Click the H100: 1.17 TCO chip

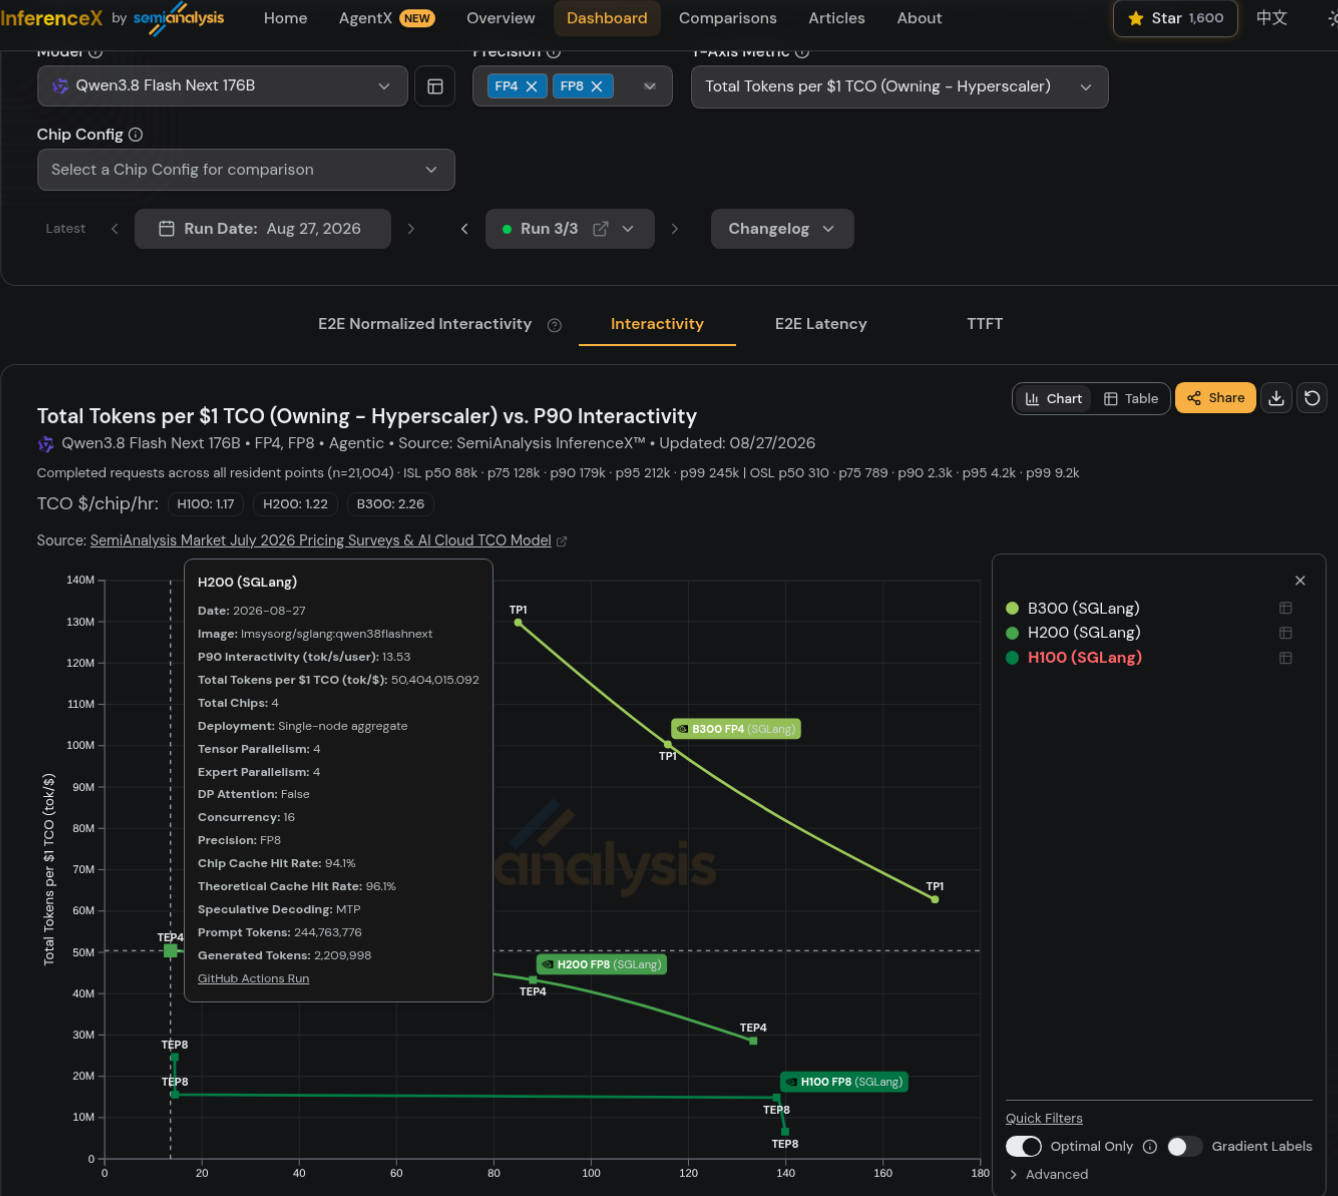click(x=206, y=504)
